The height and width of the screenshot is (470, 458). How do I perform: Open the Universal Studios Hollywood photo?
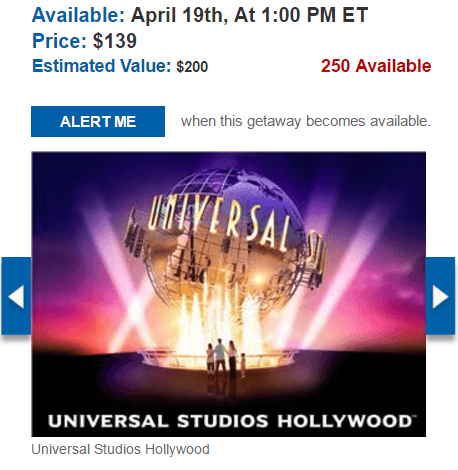click(229, 294)
